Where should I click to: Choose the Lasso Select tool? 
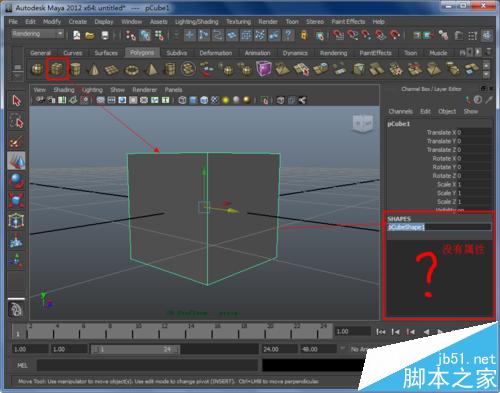click(16, 121)
